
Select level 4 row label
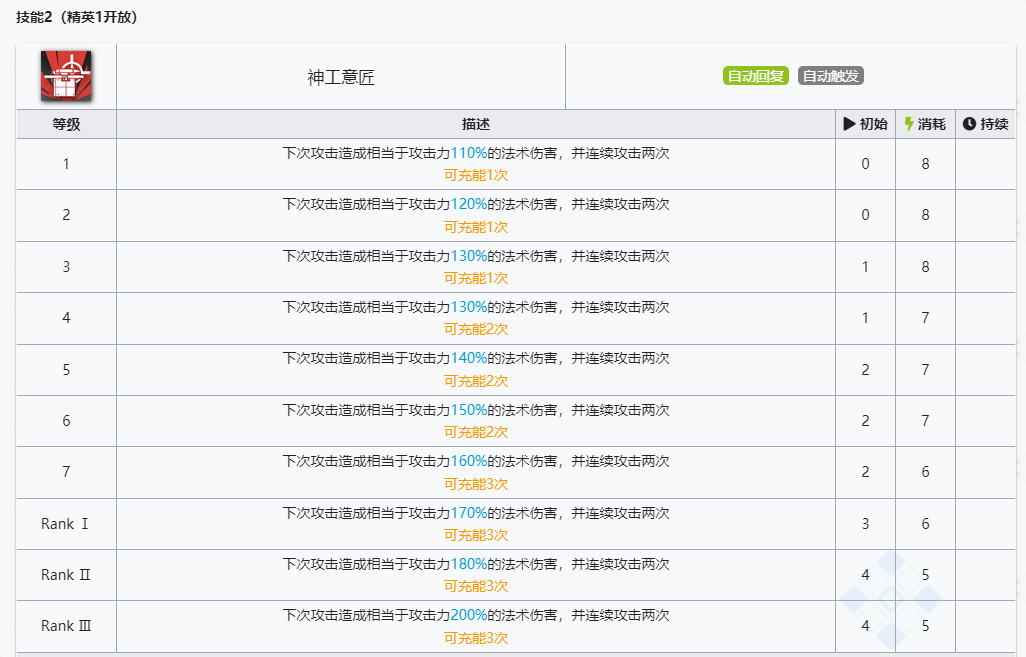tap(66, 317)
